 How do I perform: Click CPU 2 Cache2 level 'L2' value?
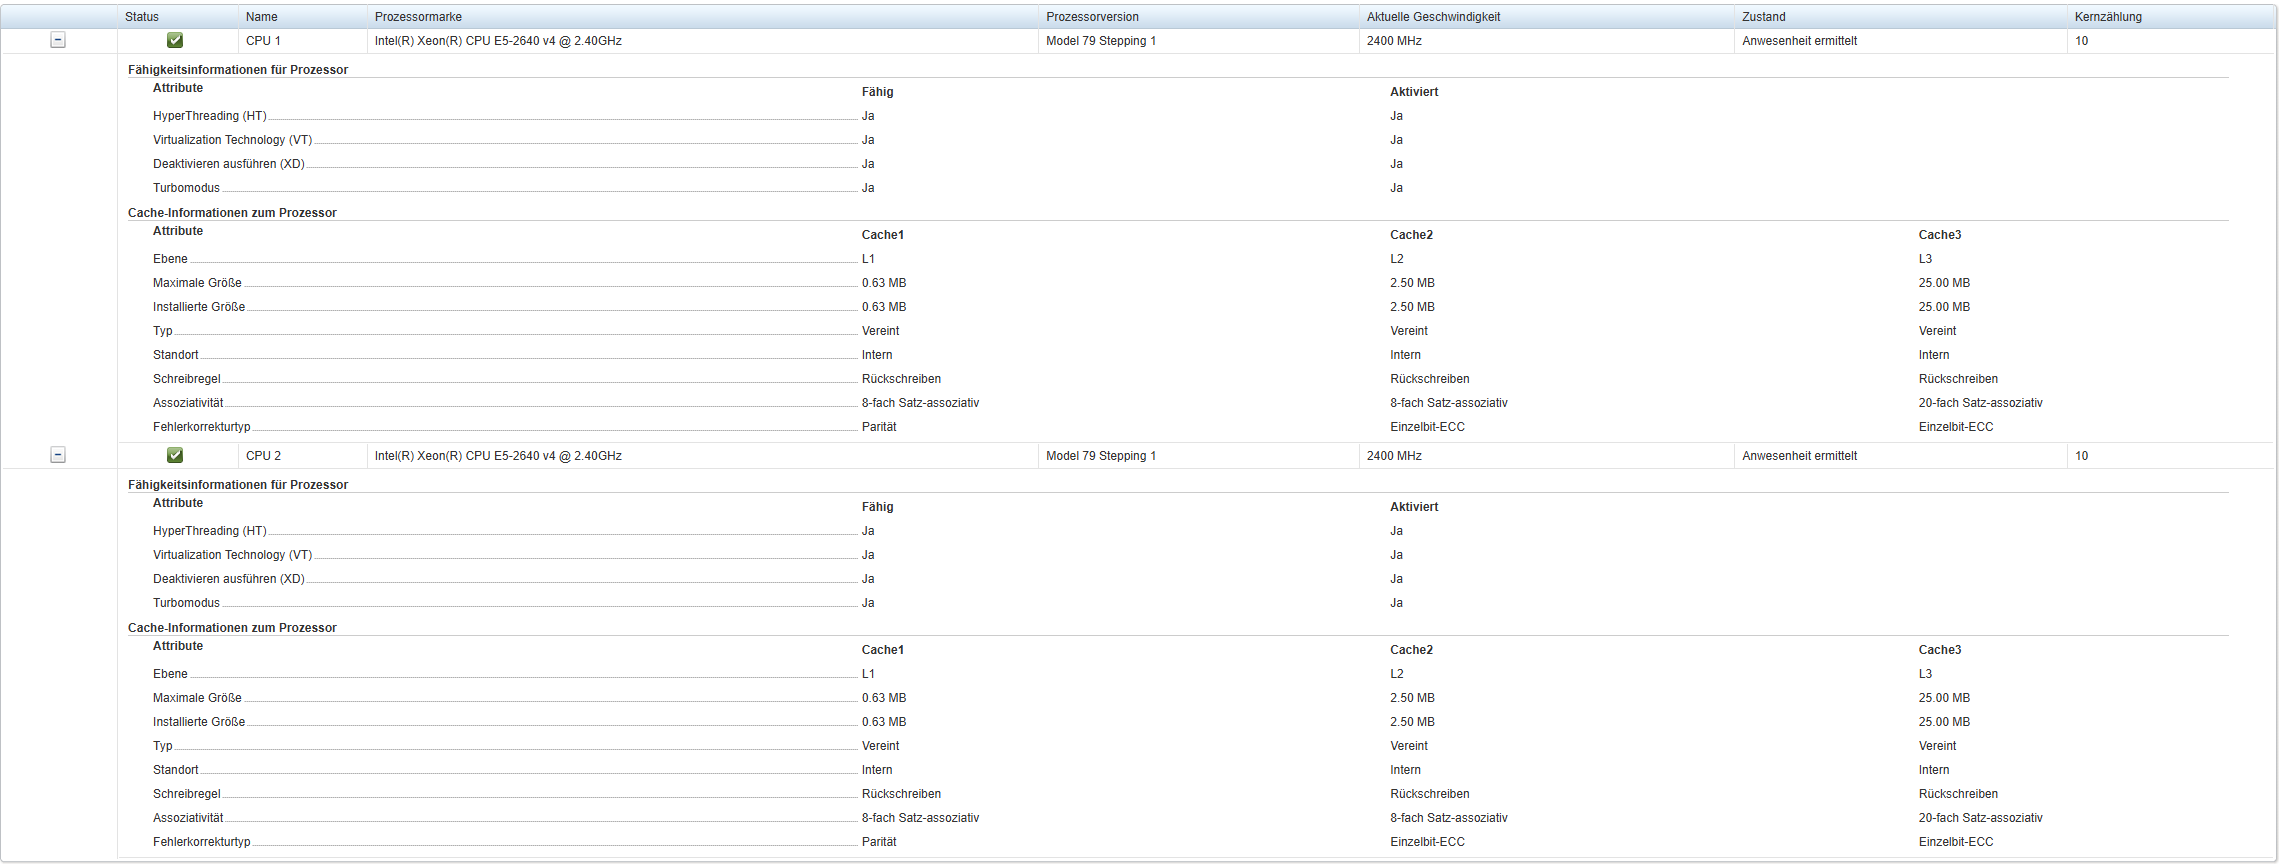[1397, 674]
